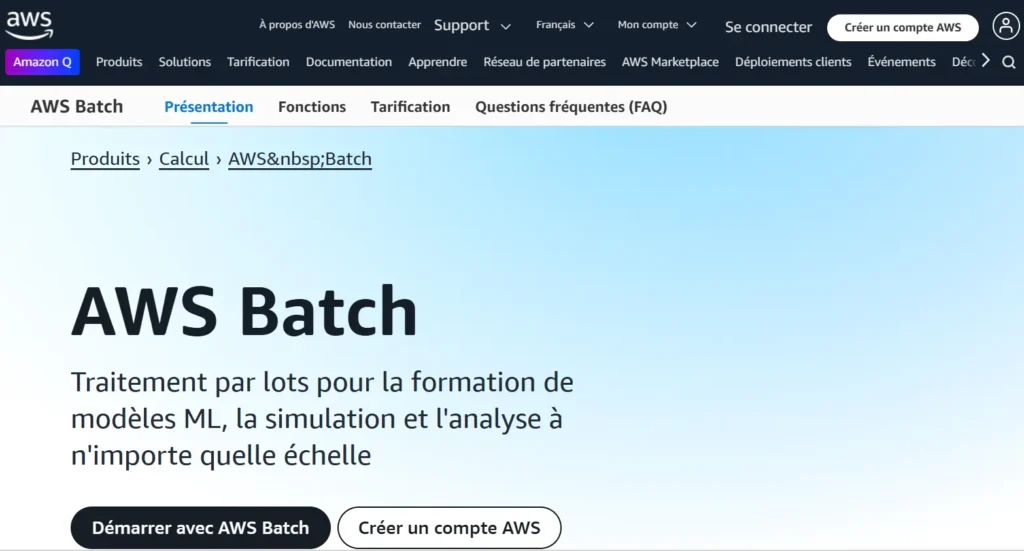Open the user profile icon
This screenshot has width=1024, height=551.
pos(1005,27)
